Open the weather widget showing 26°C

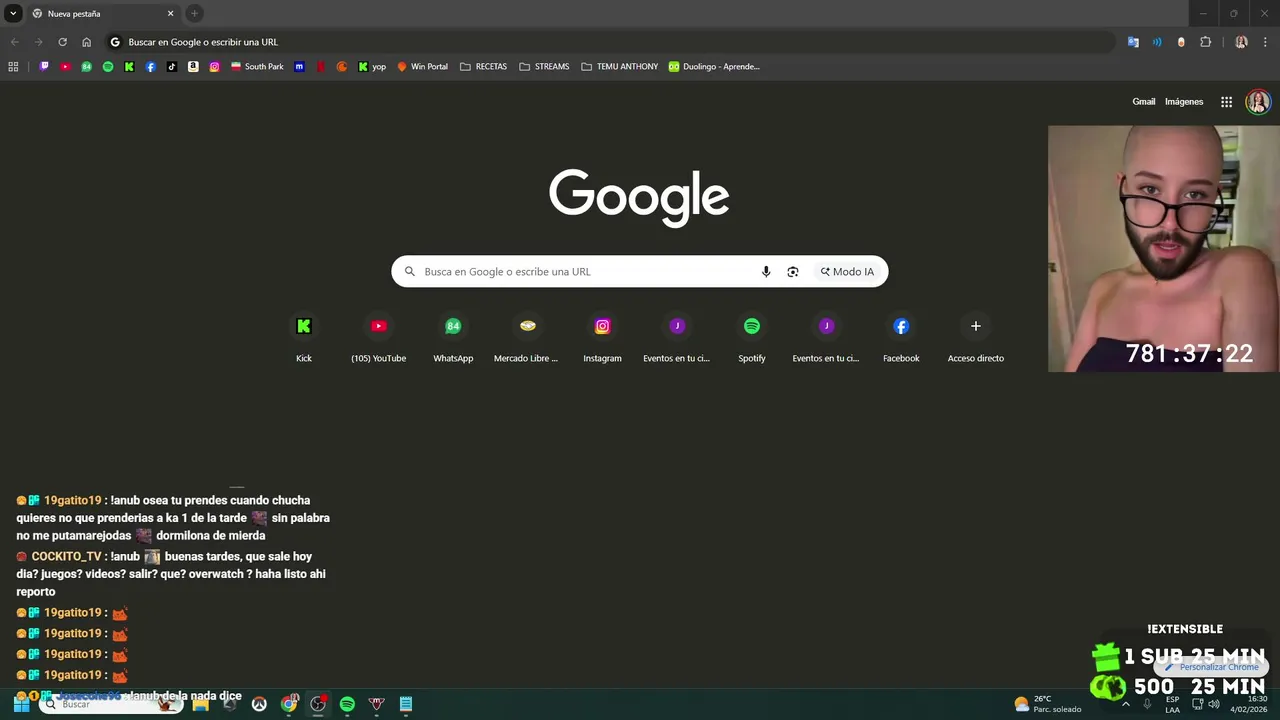[1048, 704]
